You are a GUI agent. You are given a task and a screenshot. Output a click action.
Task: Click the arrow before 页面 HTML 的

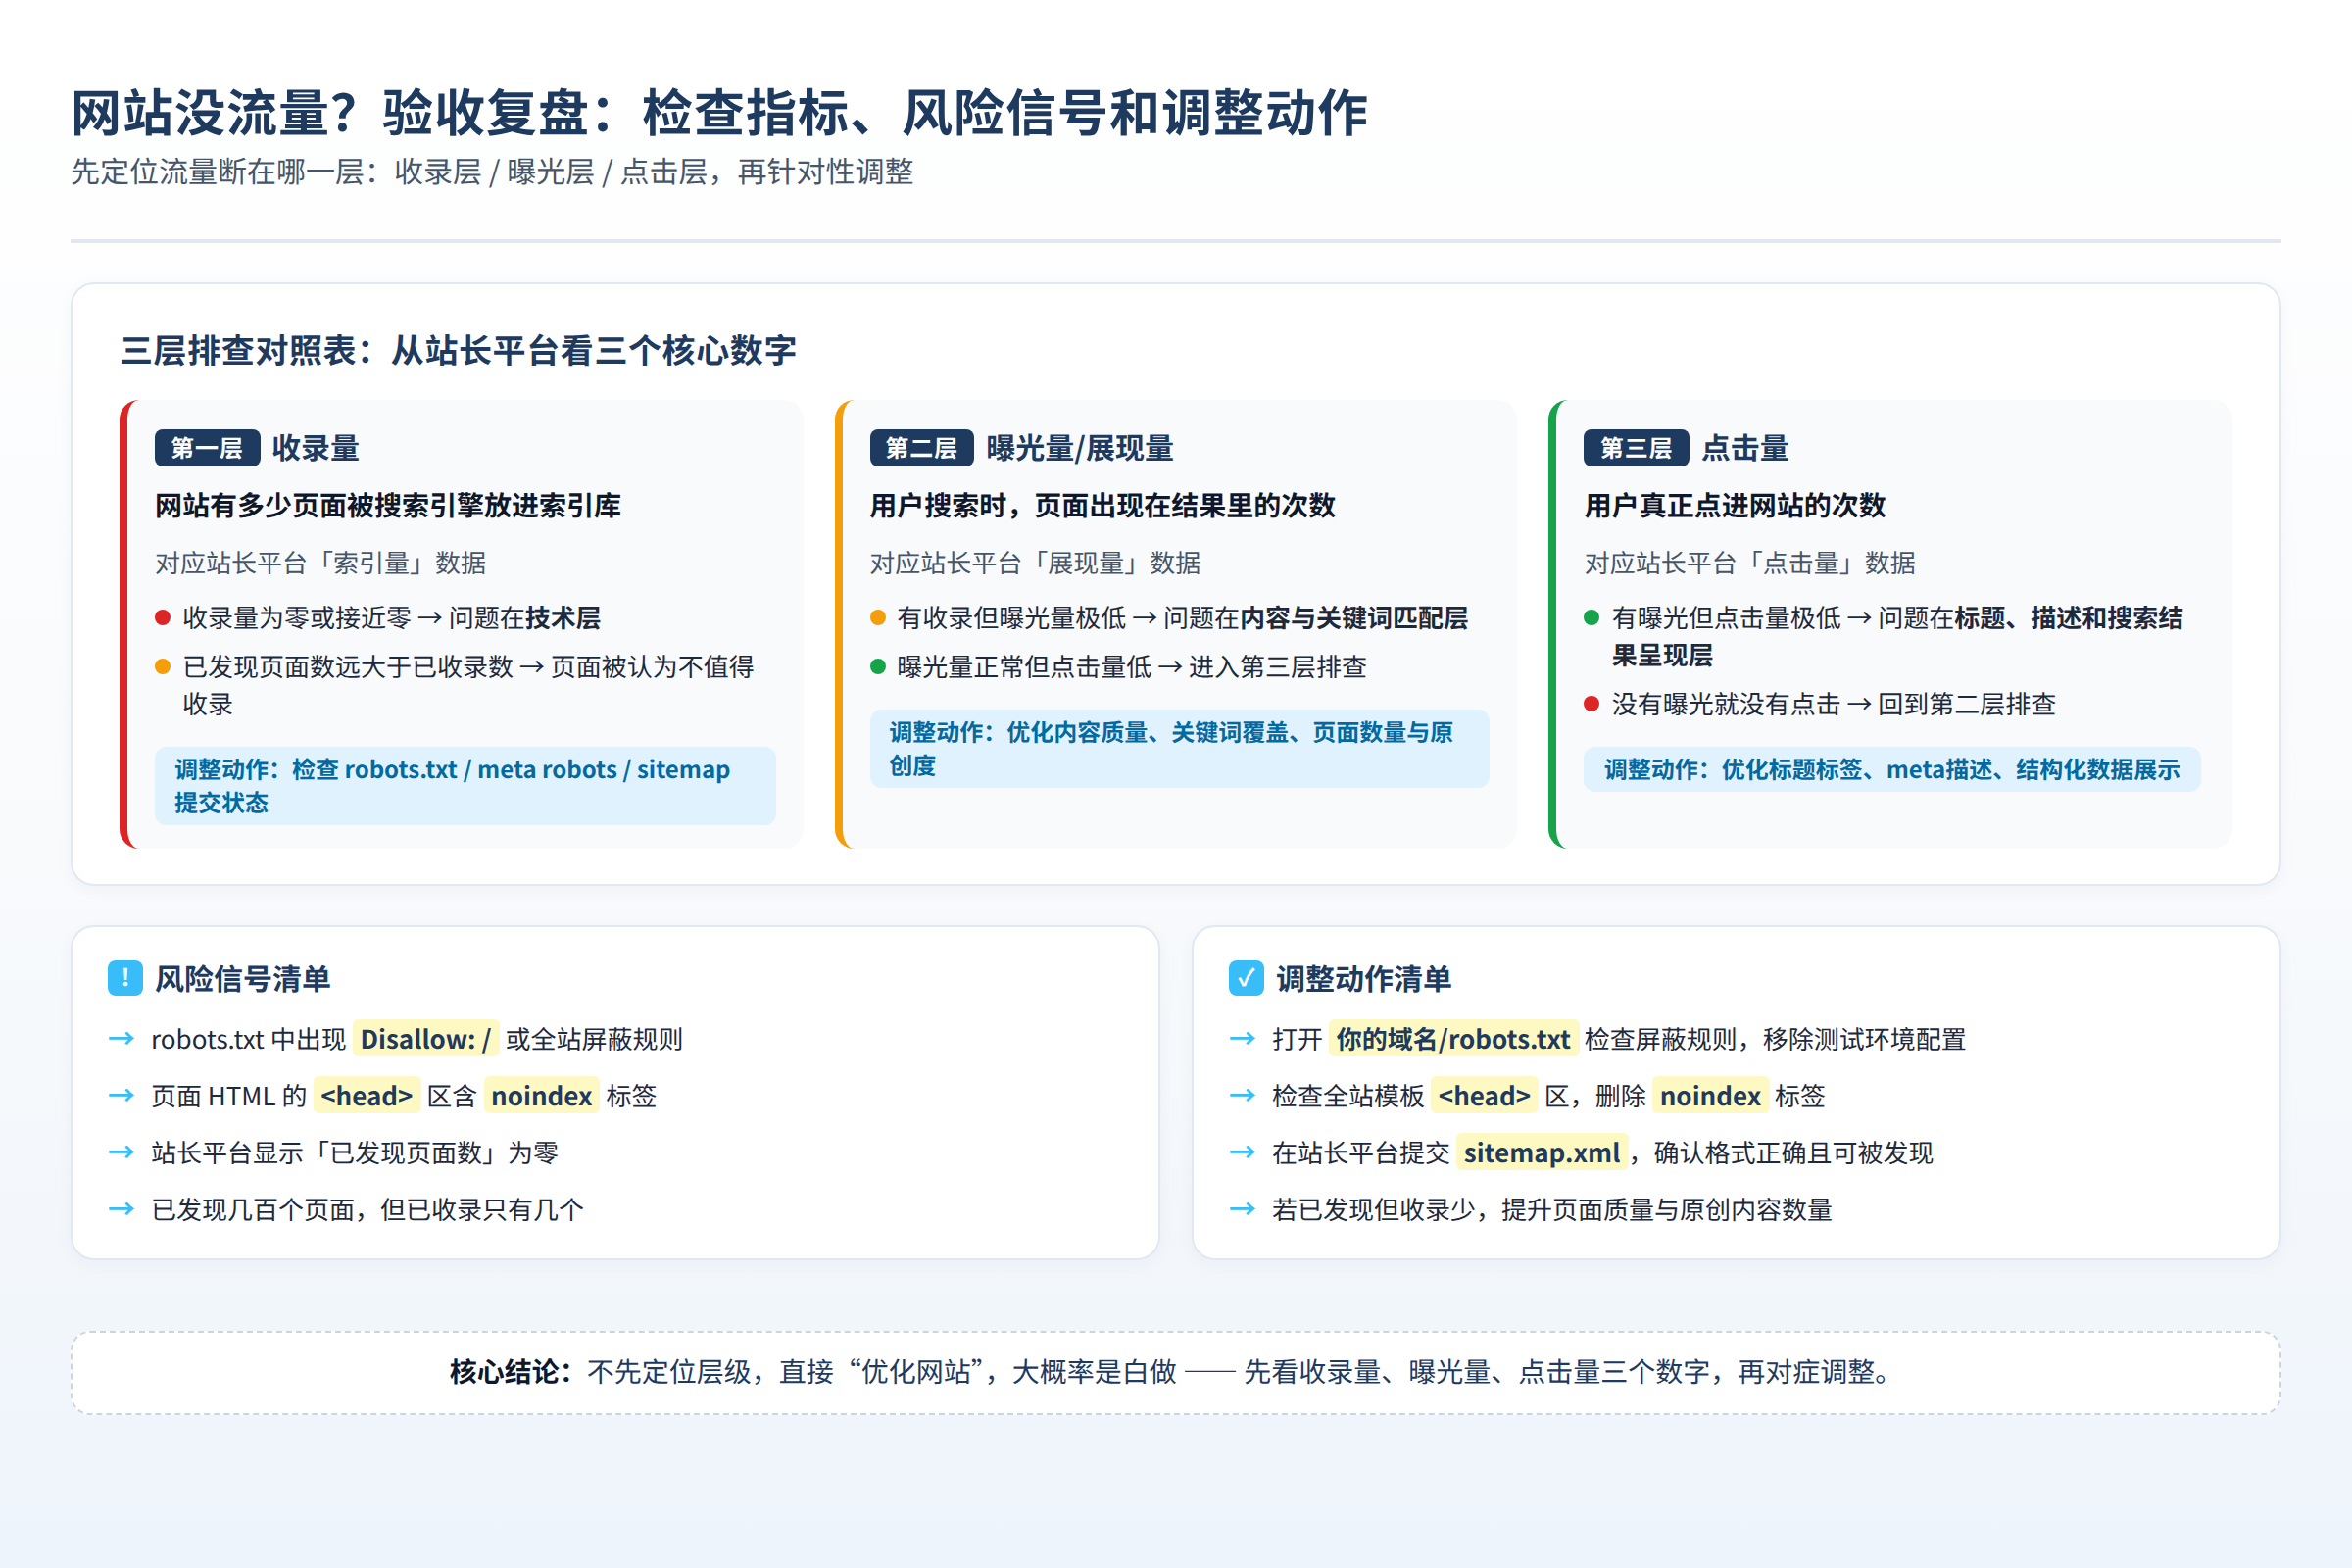tap(122, 1095)
